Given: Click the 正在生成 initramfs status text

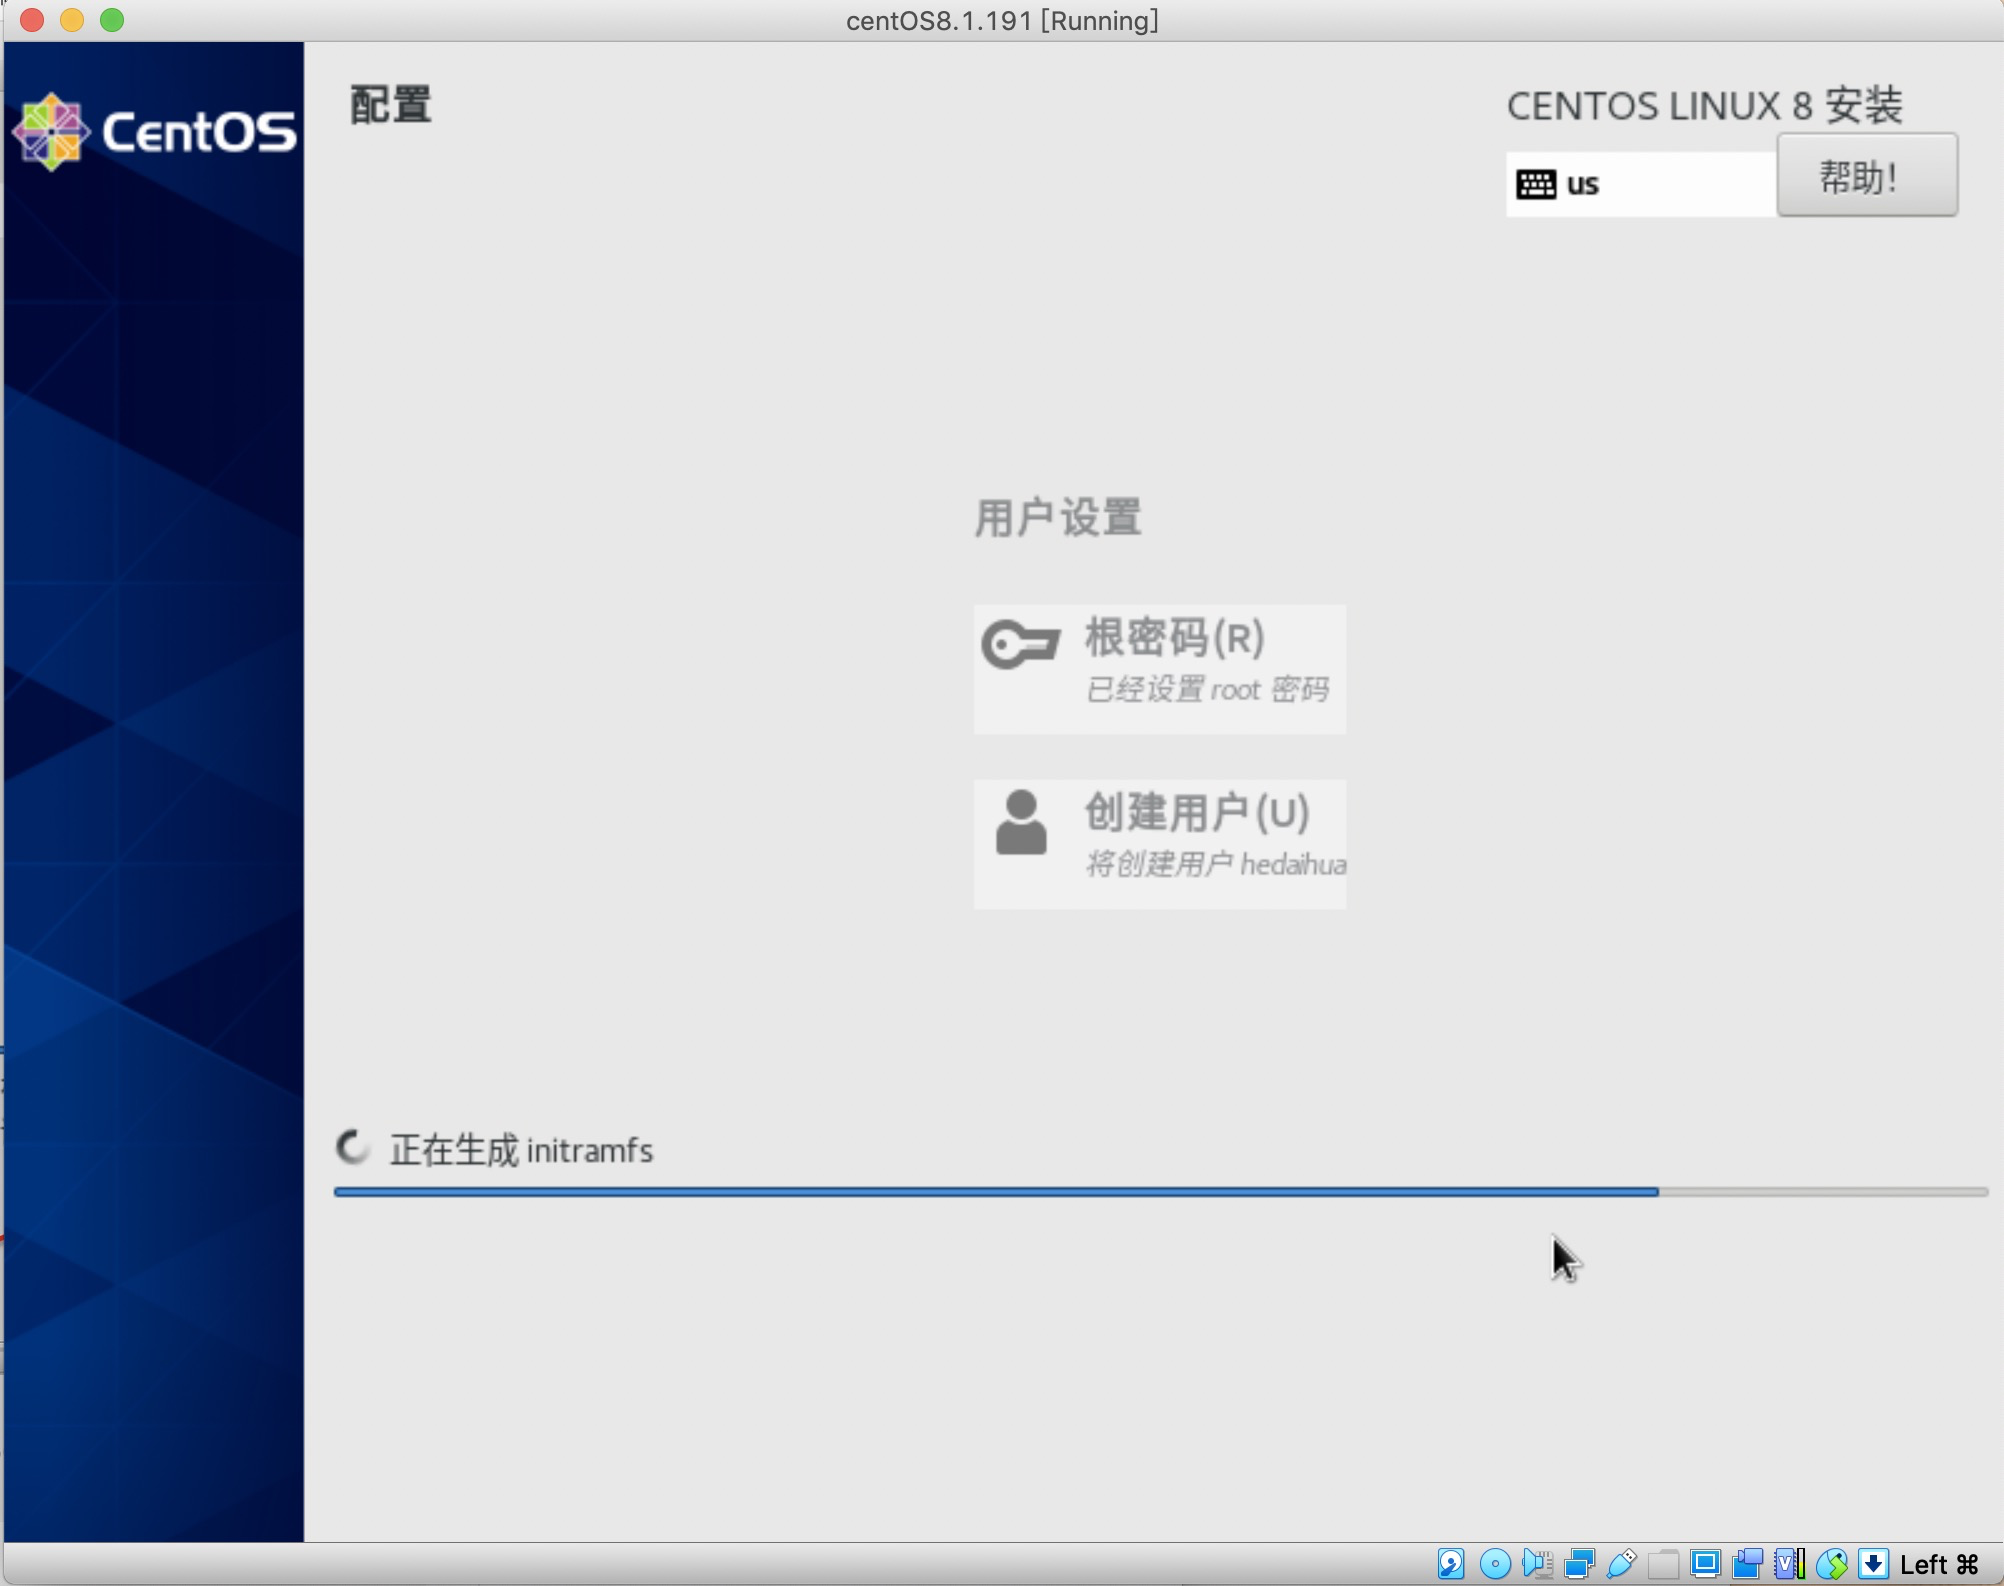Looking at the screenshot, I should [521, 1150].
